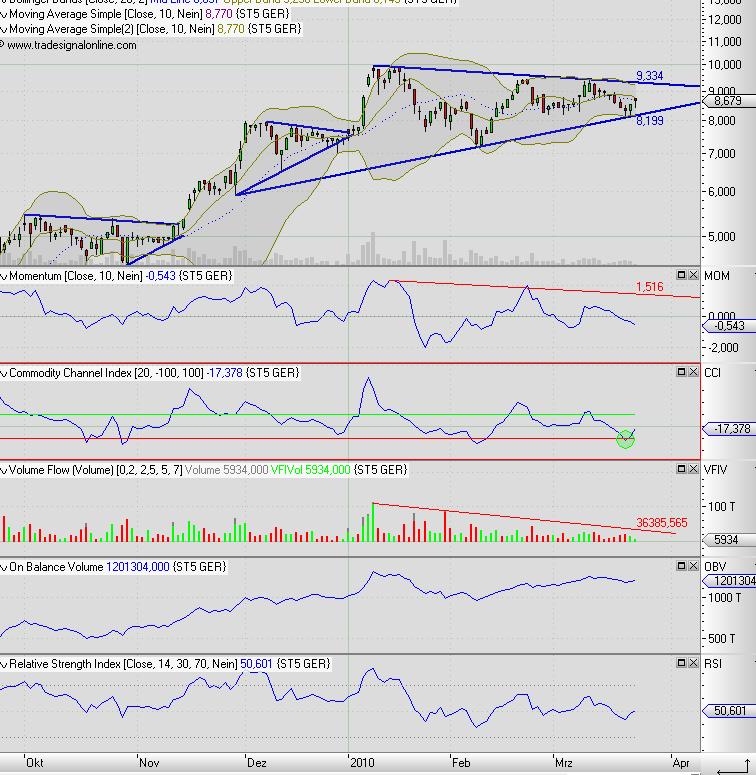Click the 5,000 price axis label

721,237
